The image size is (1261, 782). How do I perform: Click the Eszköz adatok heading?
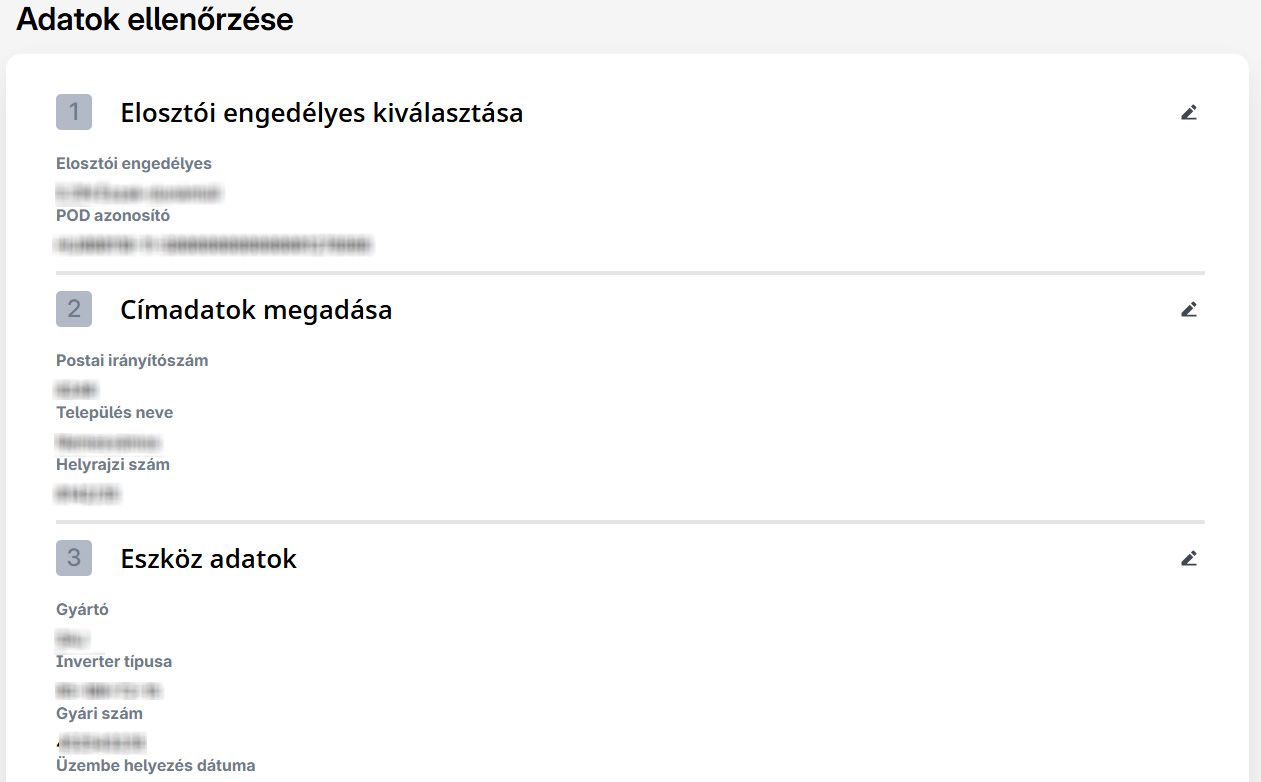click(209, 558)
